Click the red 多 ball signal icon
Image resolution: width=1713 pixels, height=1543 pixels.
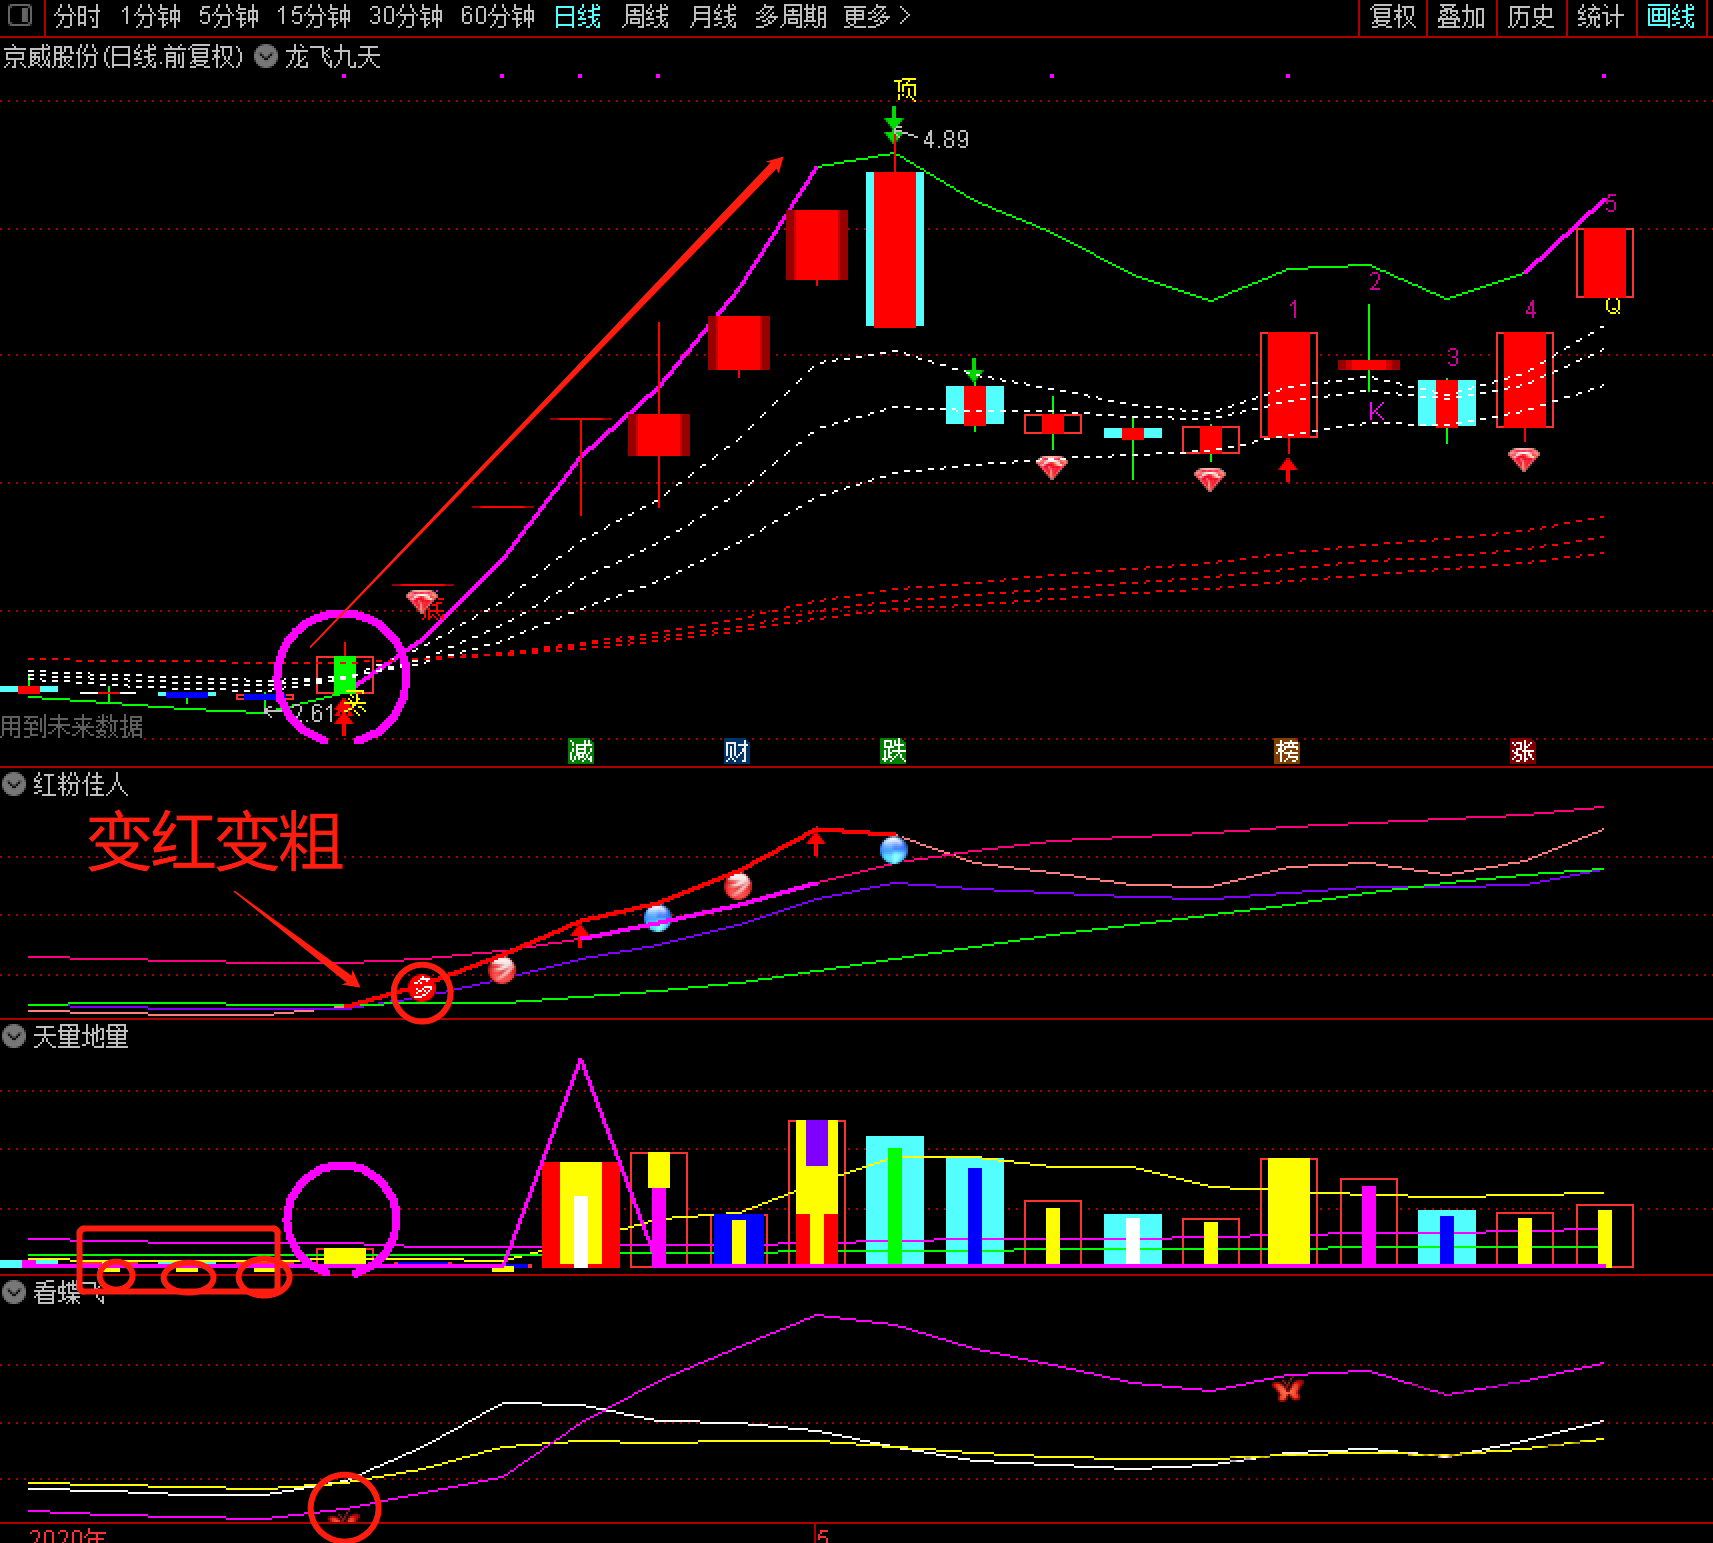[422, 990]
